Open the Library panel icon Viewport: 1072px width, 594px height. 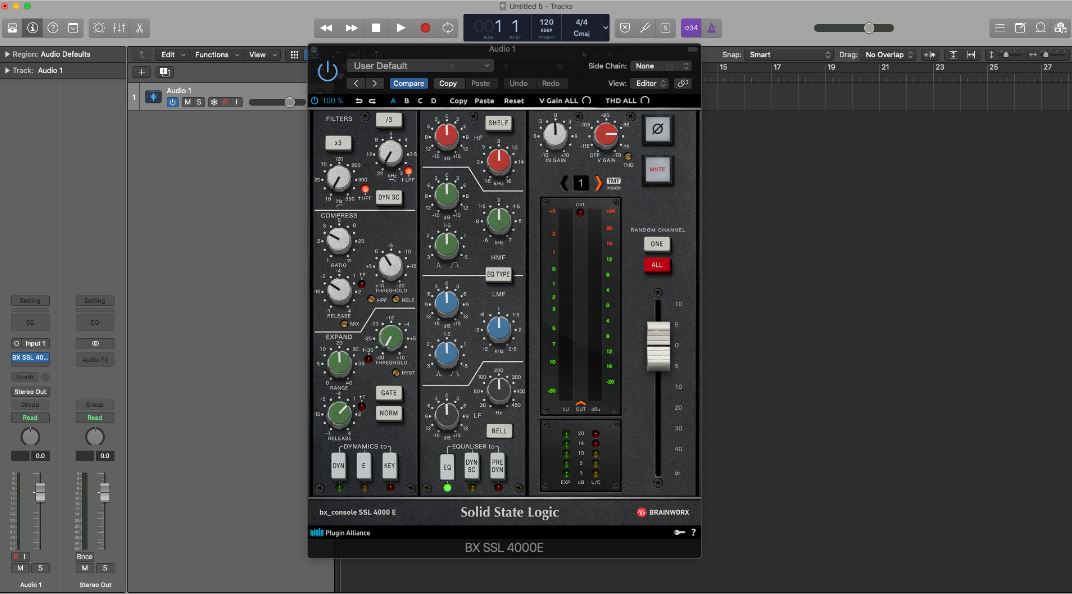[12, 28]
